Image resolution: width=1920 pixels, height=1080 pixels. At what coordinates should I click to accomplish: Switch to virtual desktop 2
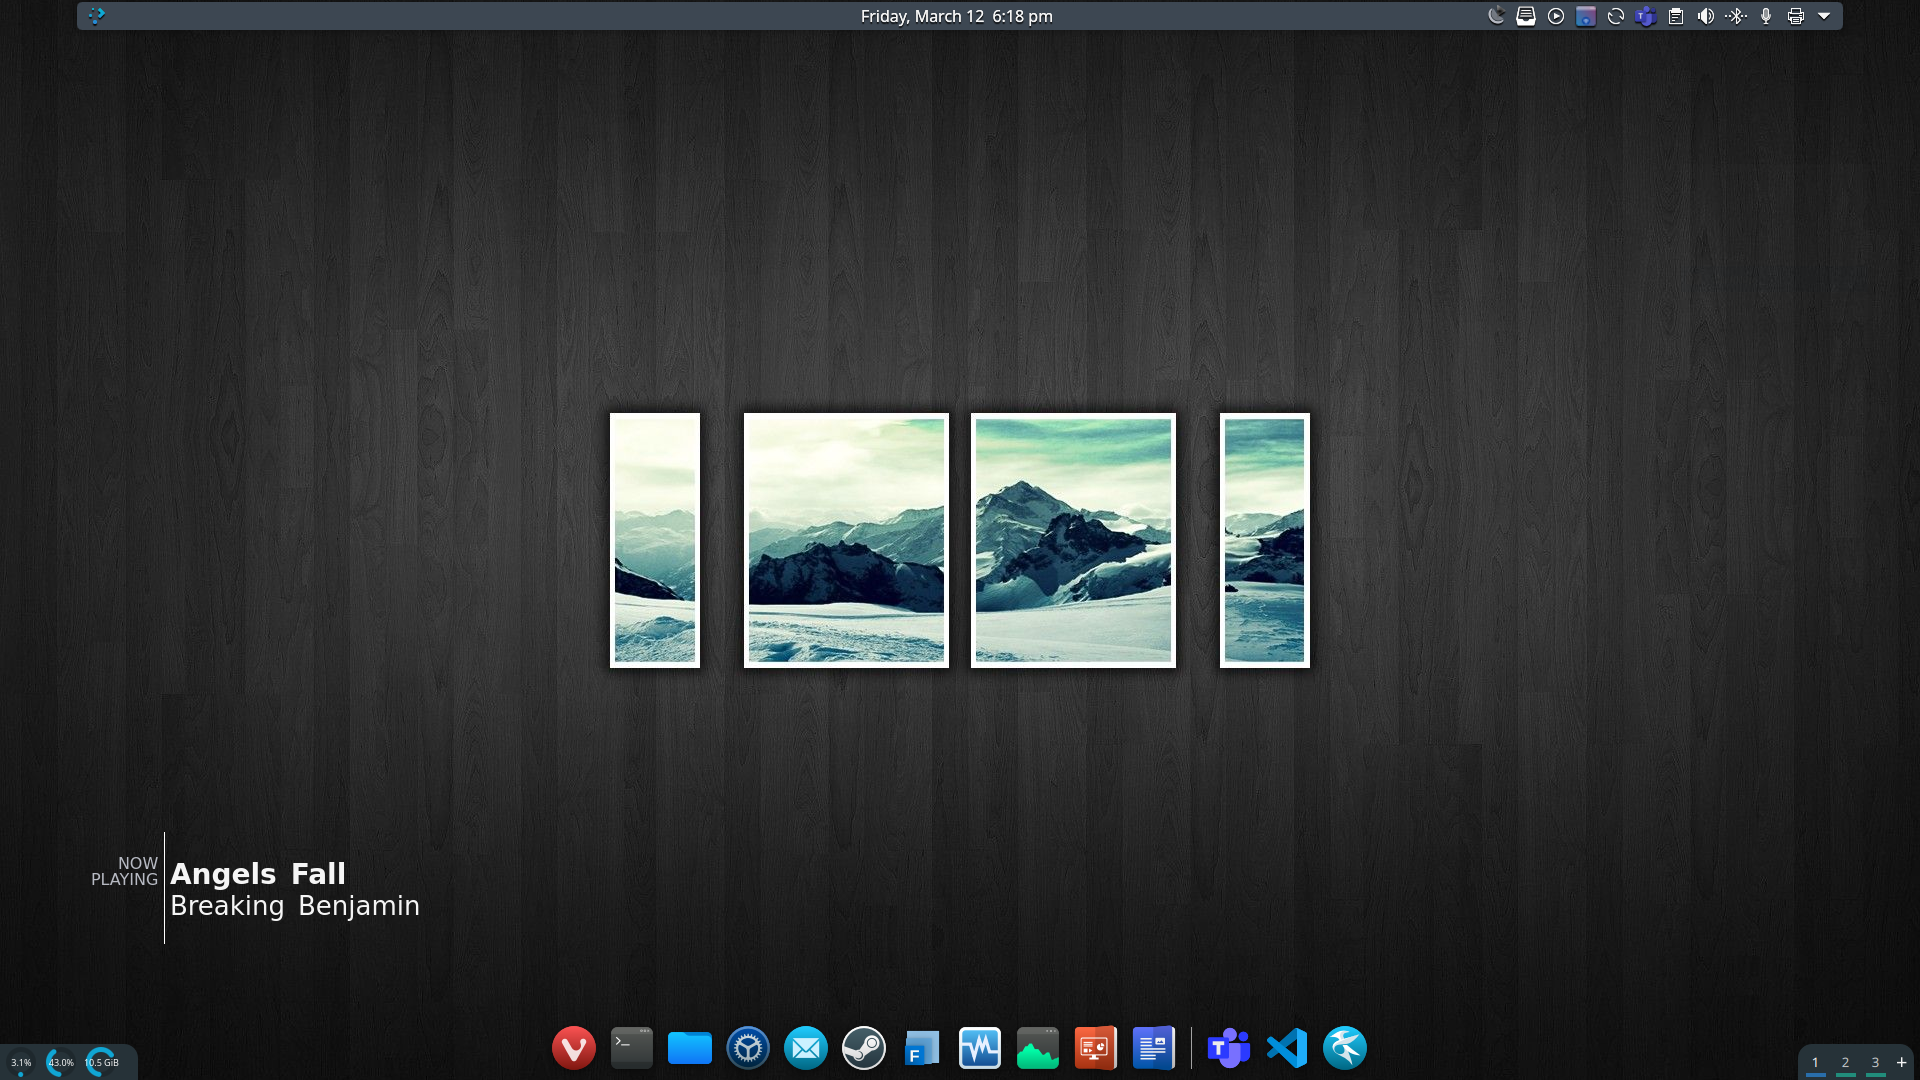(x=1845, y=1063)
